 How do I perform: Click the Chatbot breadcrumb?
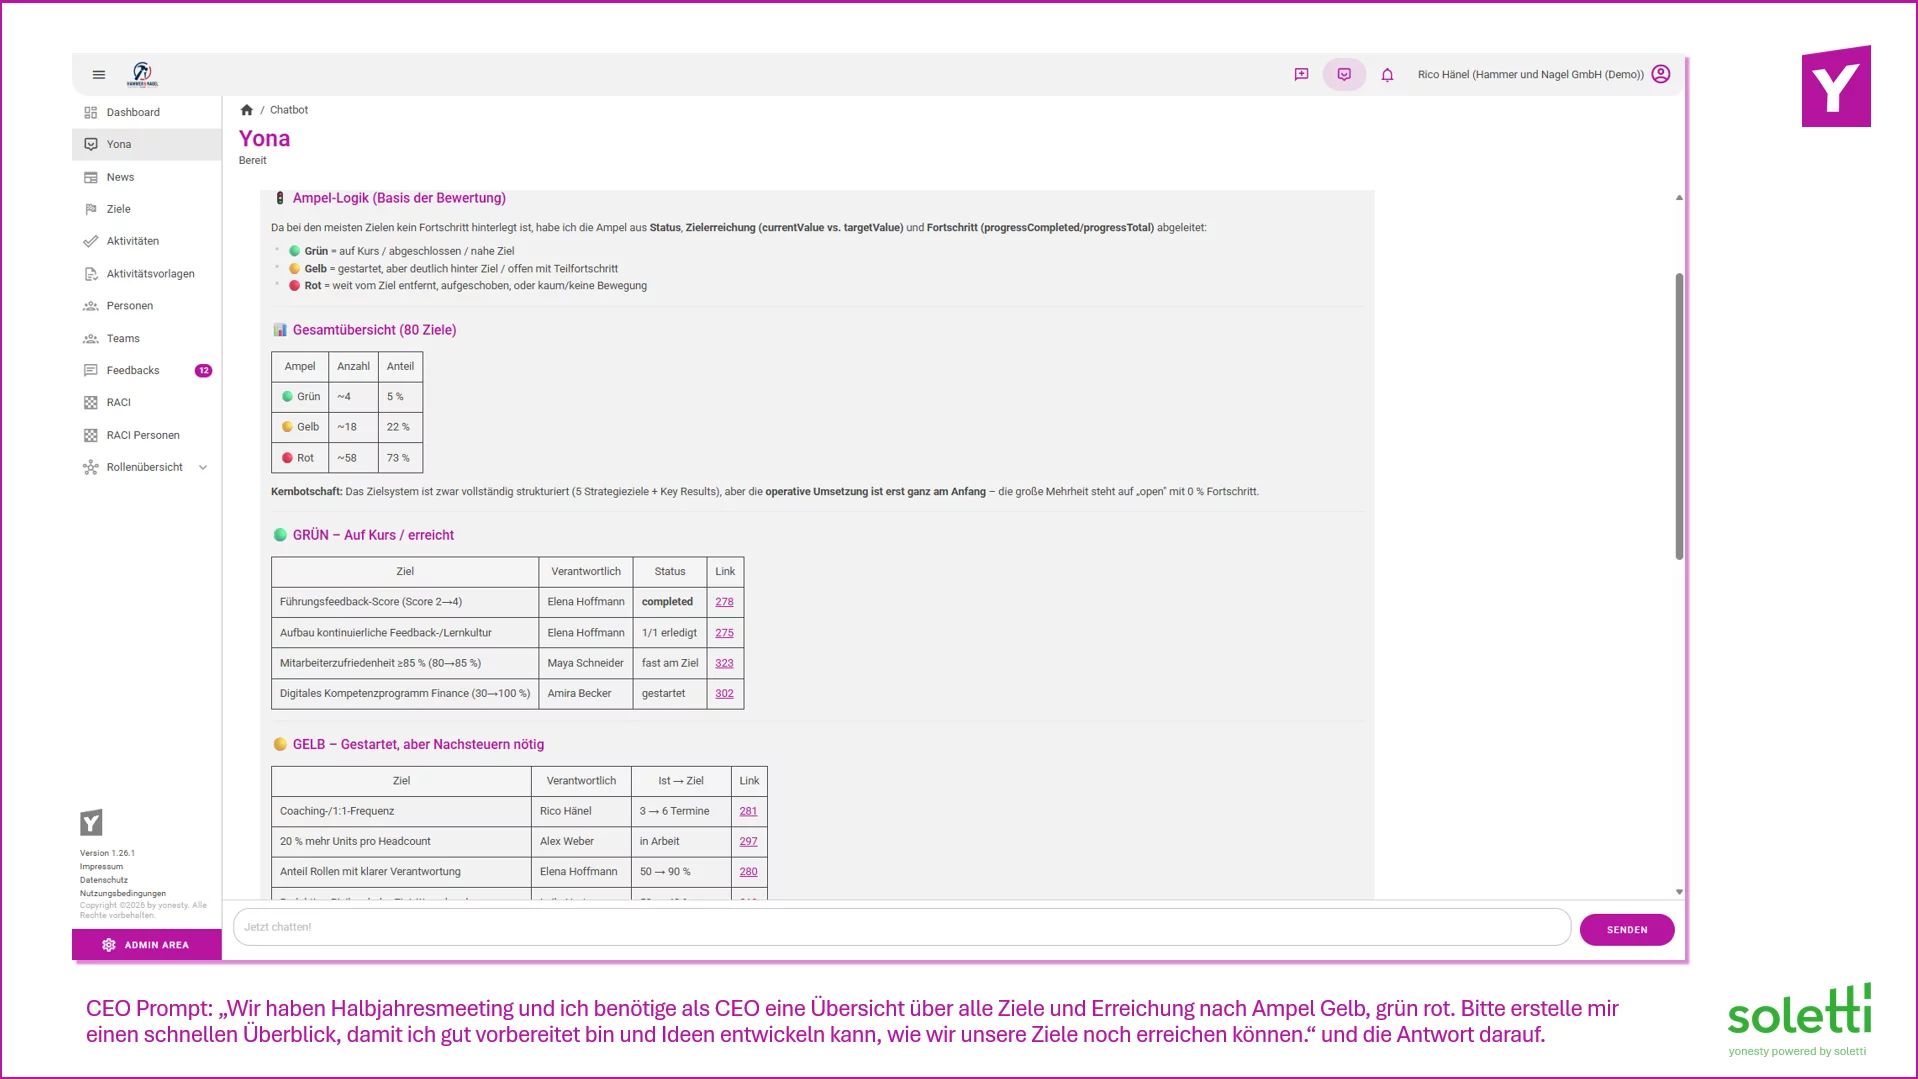(x=289, y=110)
